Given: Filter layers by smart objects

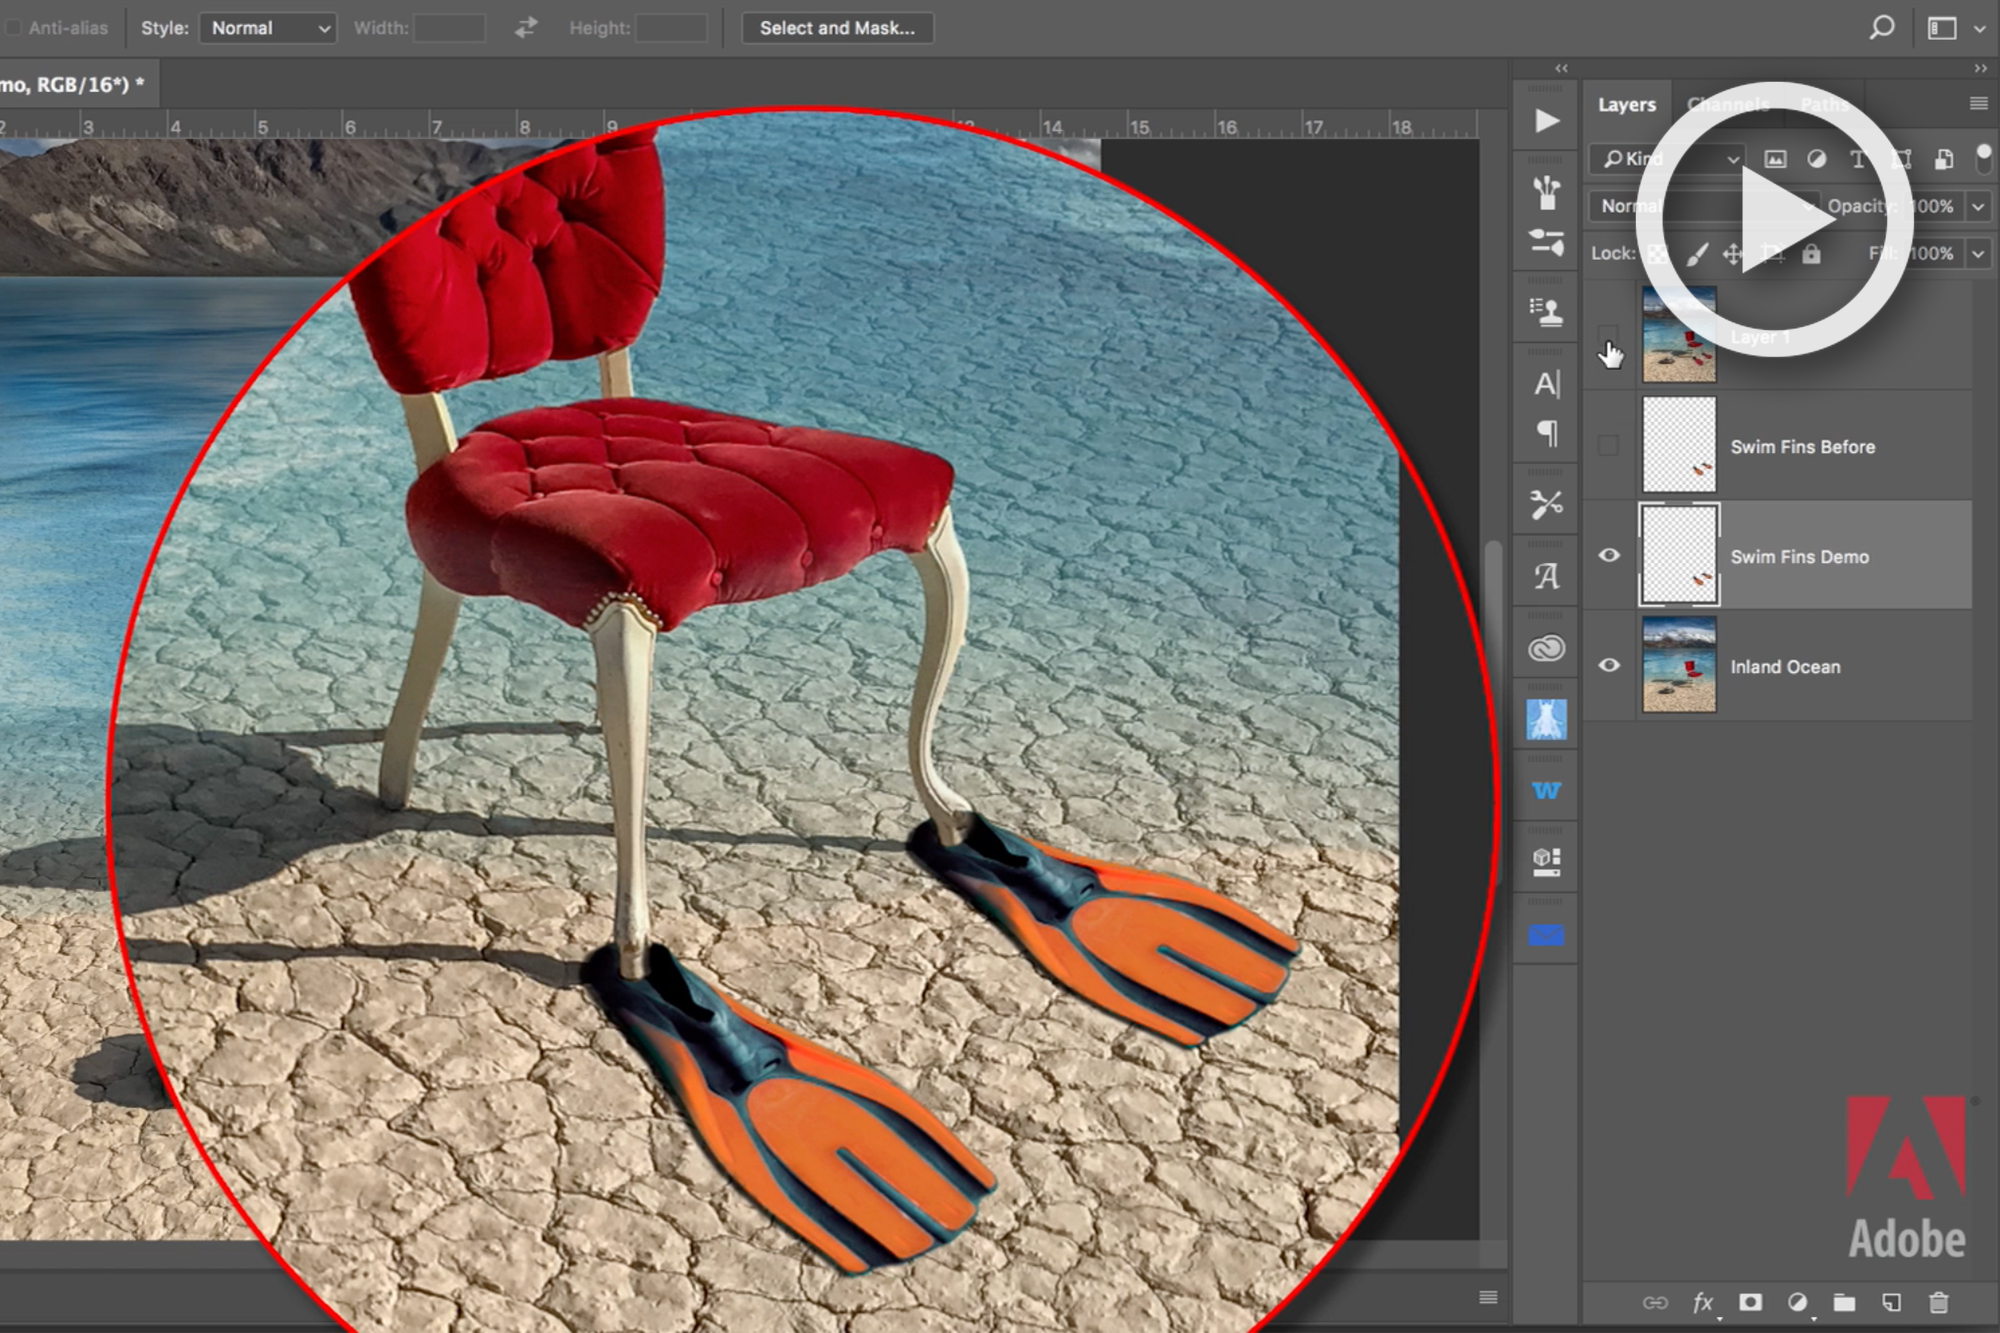Looking at the screenshot, I should tap(1943, 159).
